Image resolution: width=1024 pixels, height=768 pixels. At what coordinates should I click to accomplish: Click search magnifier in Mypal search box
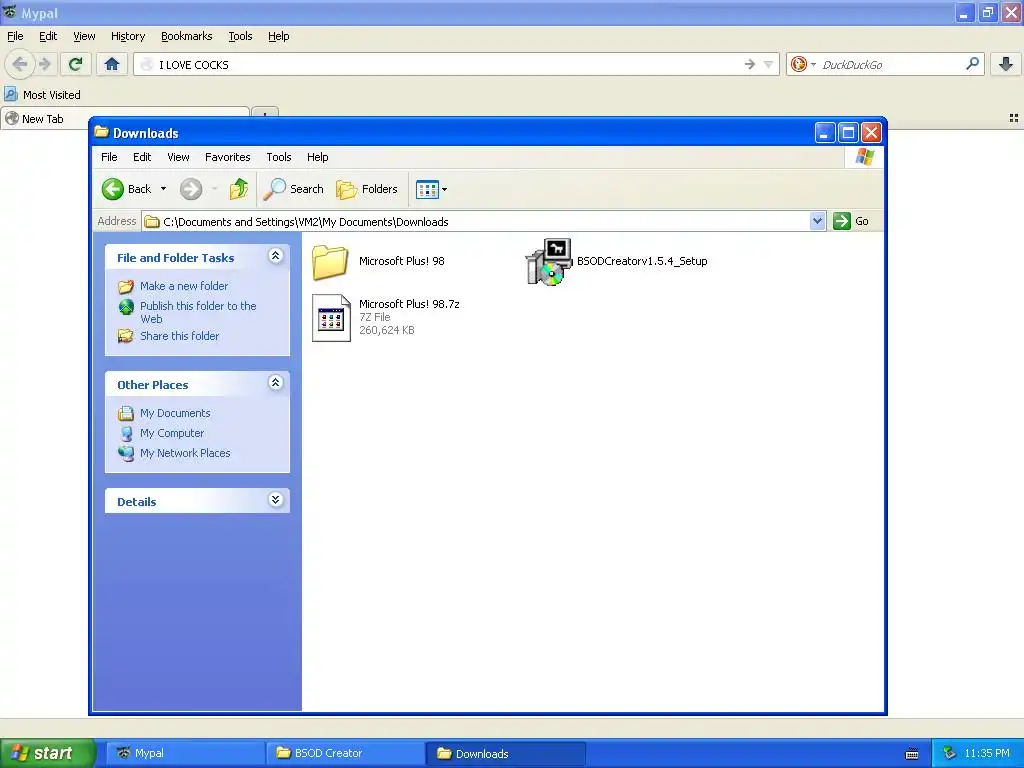[972, 64]
